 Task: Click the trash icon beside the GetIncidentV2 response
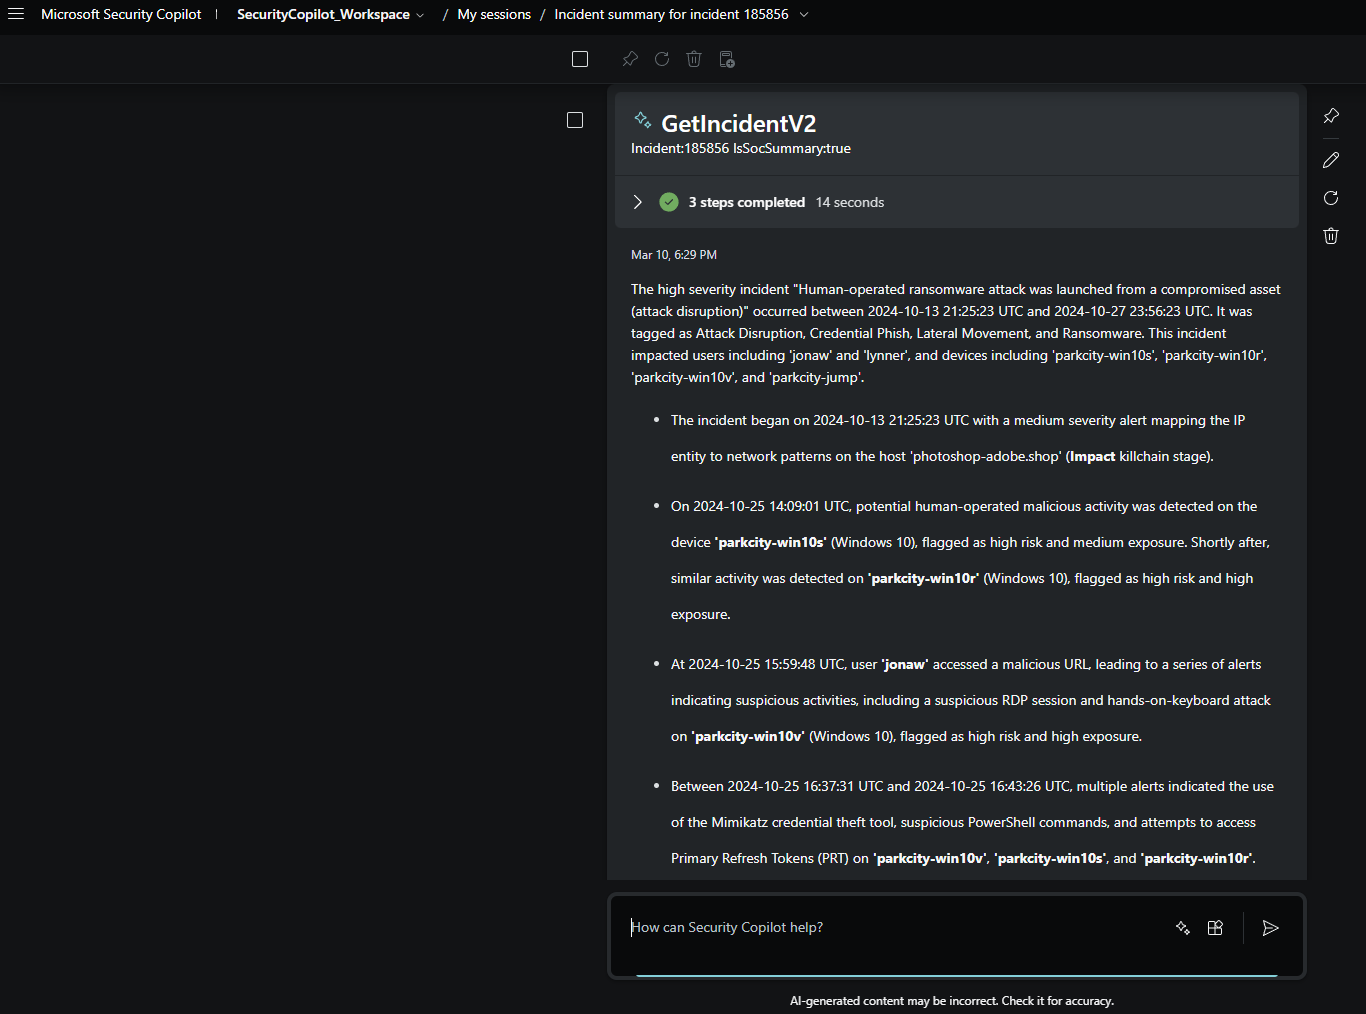point(1331,236)
